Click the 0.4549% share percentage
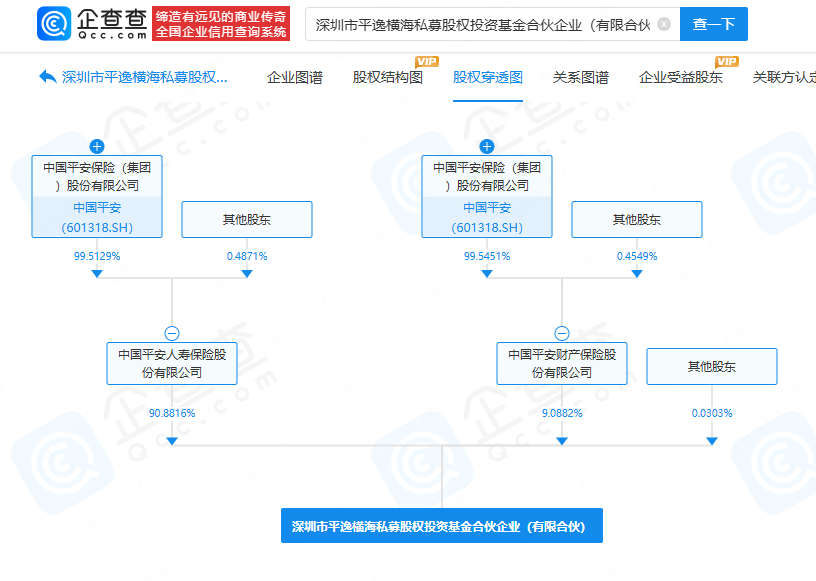816x581 pixels. (637, 256)
